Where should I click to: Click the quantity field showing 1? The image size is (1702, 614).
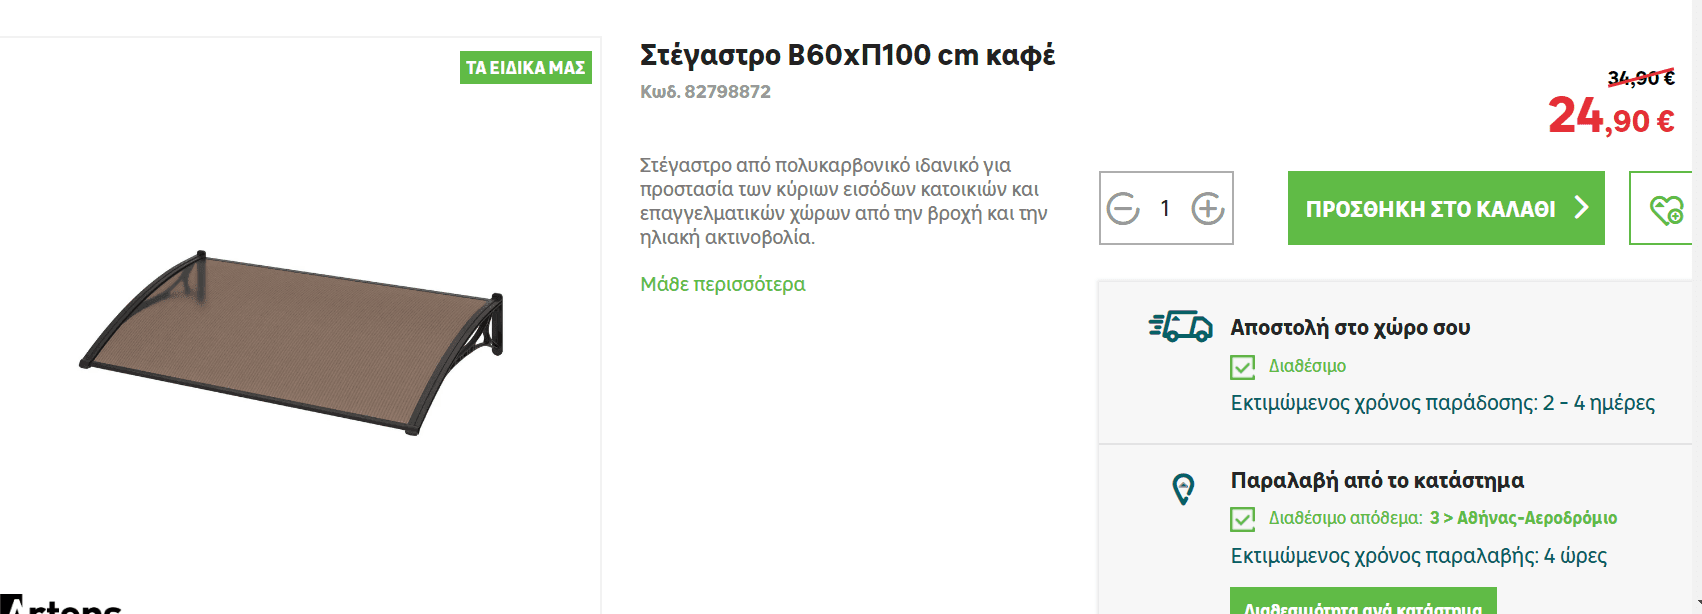pos(1165,208)
